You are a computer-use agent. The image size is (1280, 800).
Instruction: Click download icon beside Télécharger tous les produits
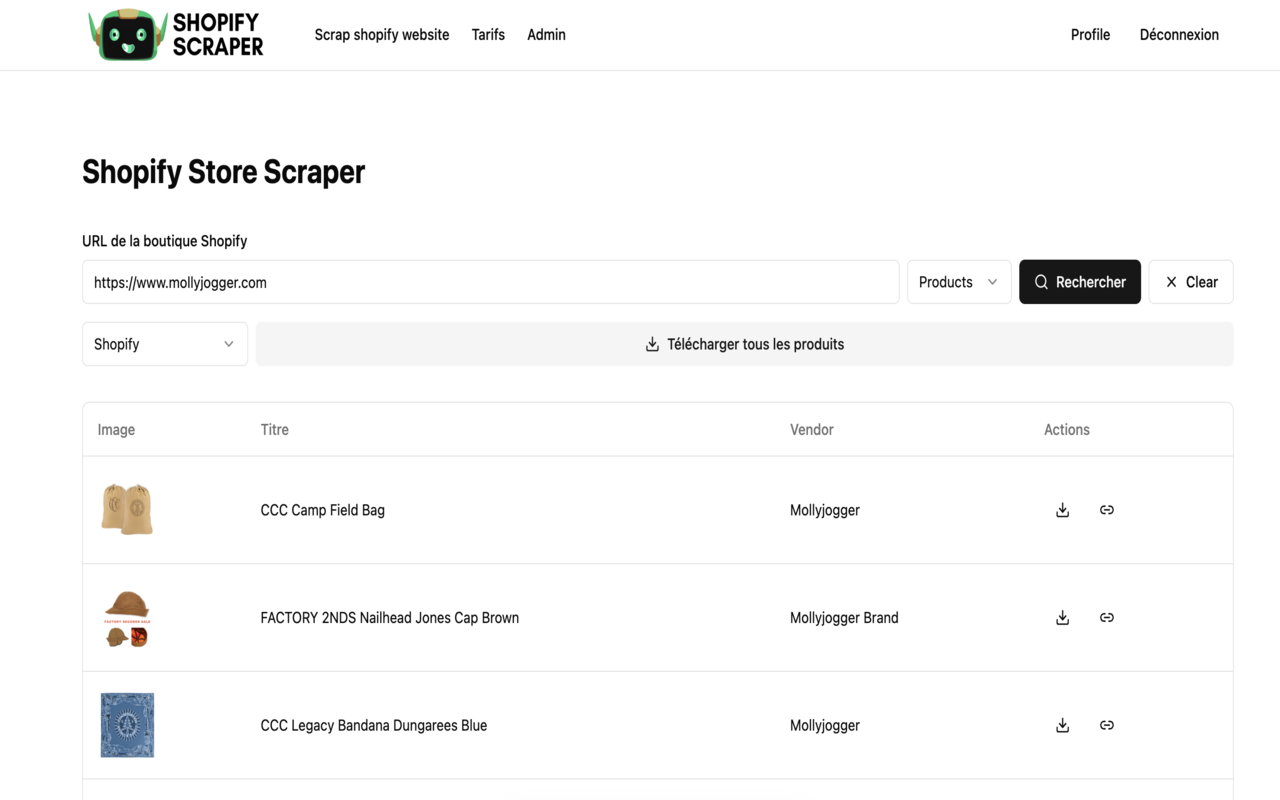(x=652, y=344)
